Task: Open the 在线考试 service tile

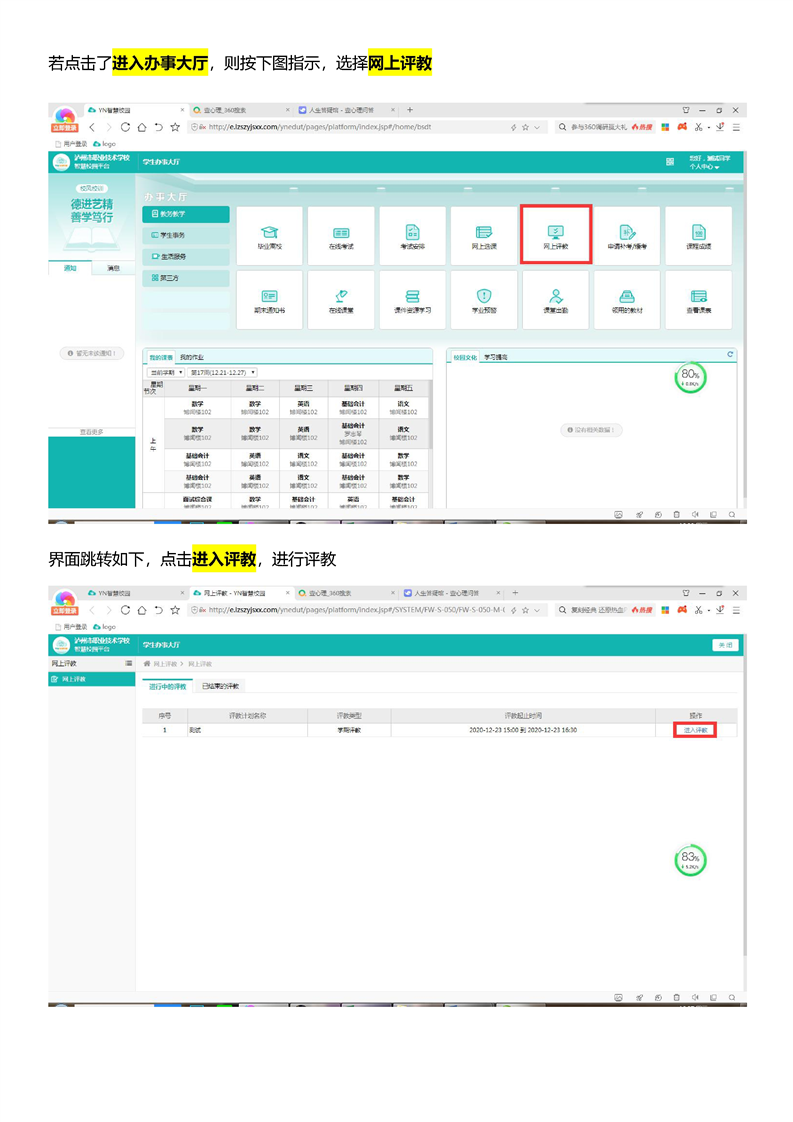Action: click(341, 236)
